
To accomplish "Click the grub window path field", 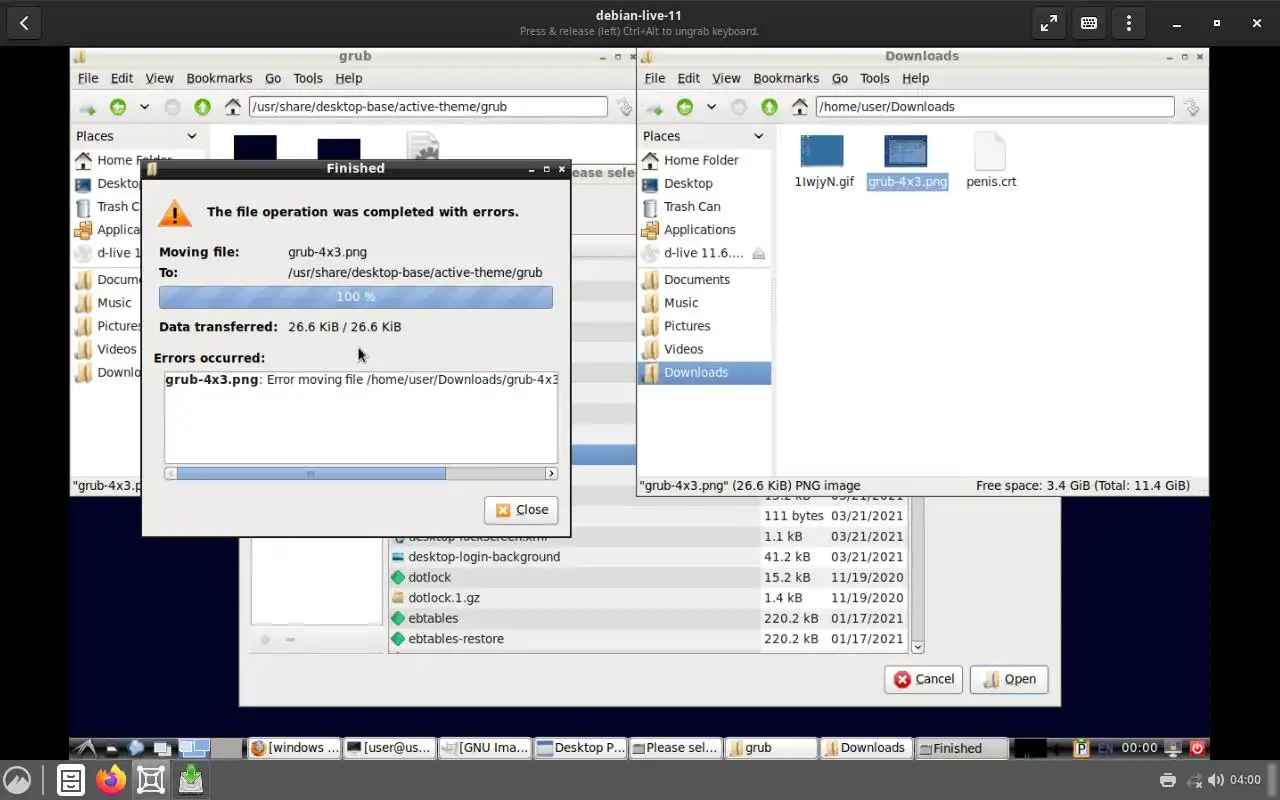I will coord(428,107).
